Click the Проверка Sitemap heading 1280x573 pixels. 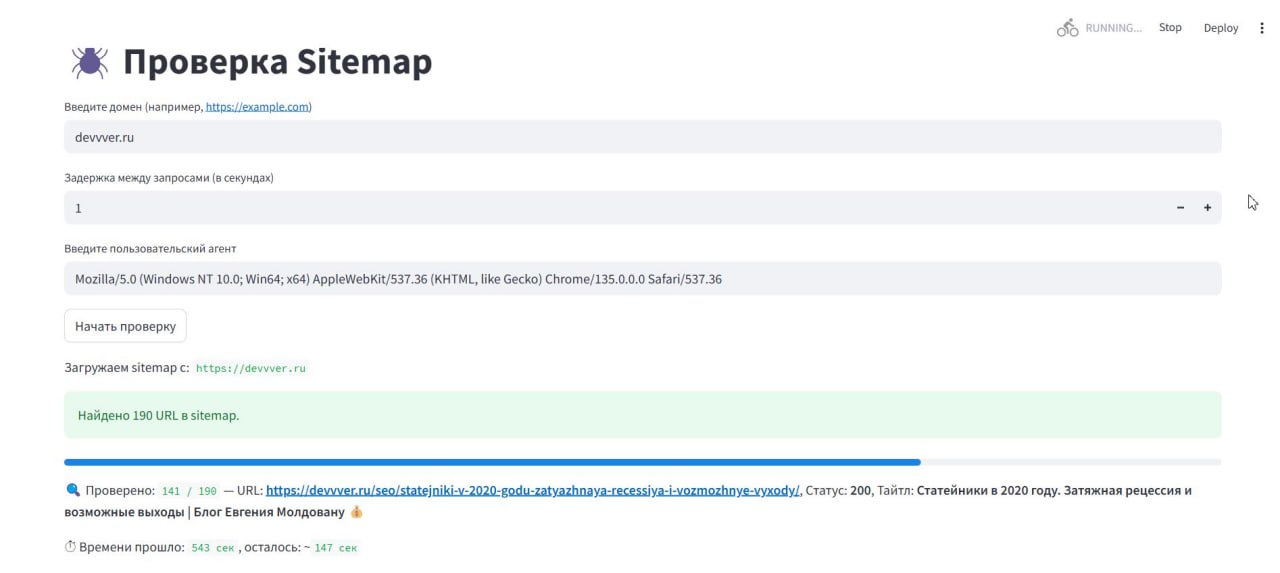coord(277,62)
